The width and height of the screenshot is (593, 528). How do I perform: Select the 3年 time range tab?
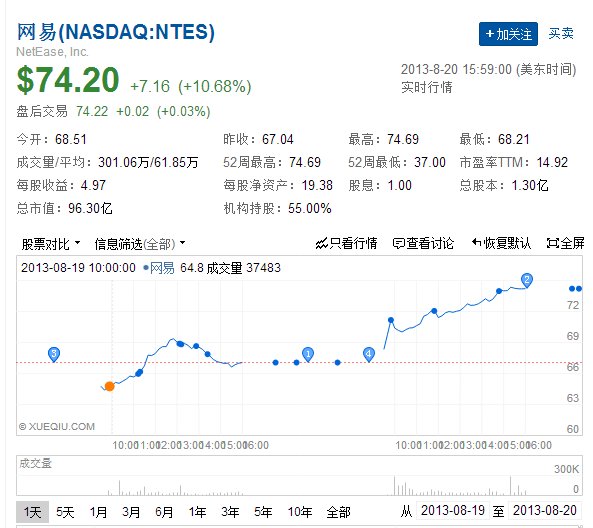(x=230, y=512)
